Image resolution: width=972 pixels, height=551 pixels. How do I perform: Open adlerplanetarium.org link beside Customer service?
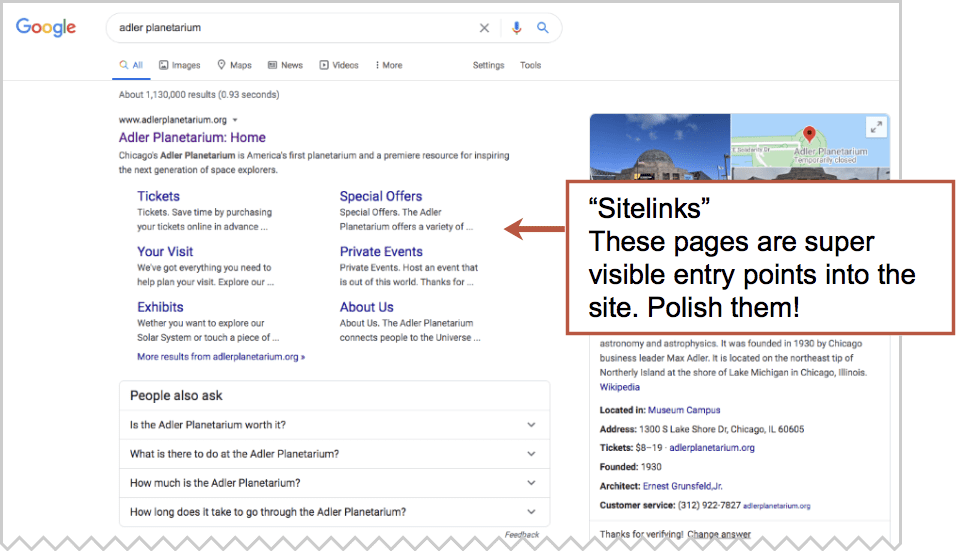[777, 506]
